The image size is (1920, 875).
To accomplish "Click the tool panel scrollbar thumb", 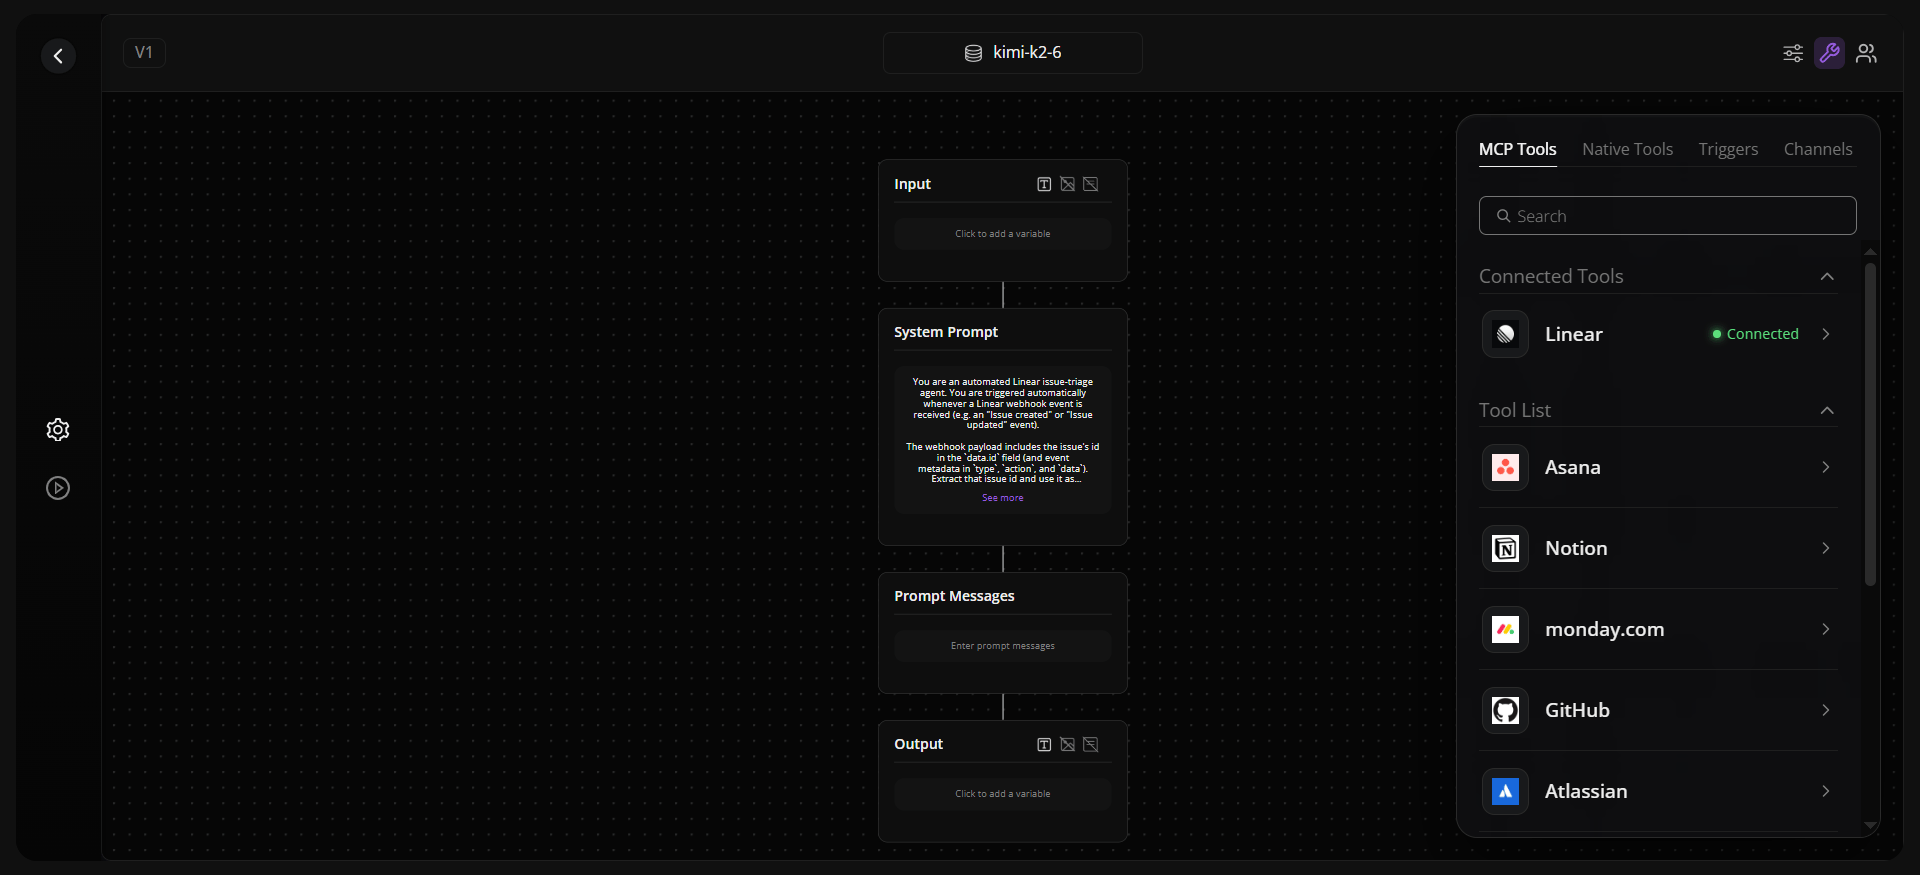I will pyautogui.click(x=1870, y=423).
